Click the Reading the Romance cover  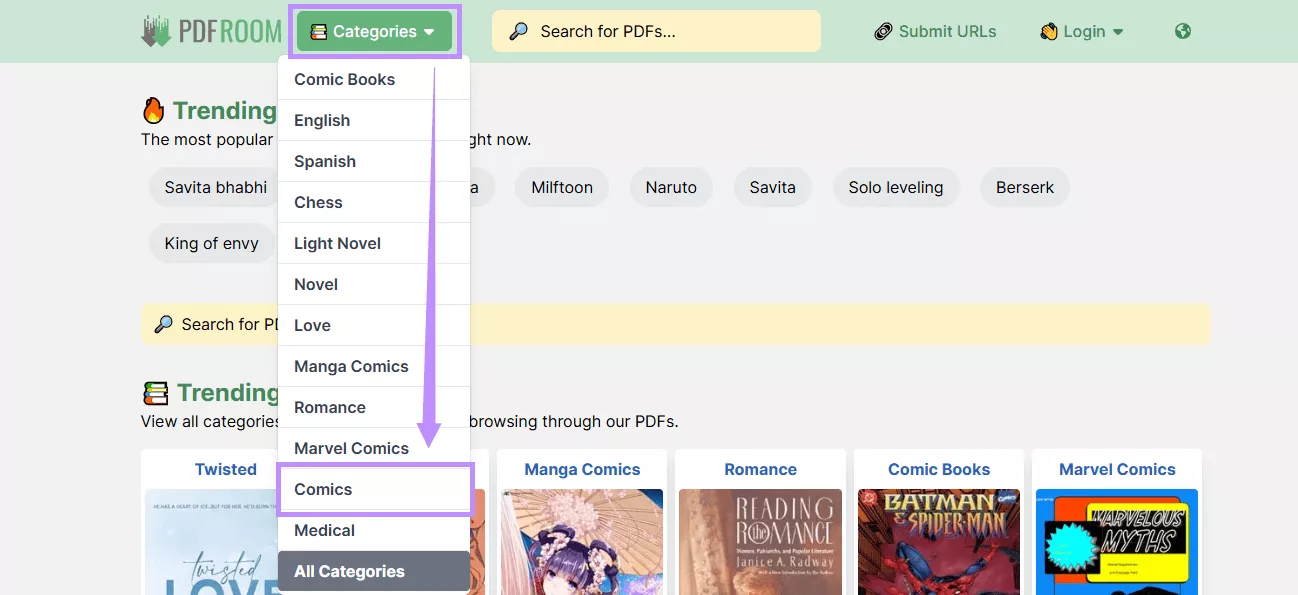pyautogui.click(x=761, y=542)
